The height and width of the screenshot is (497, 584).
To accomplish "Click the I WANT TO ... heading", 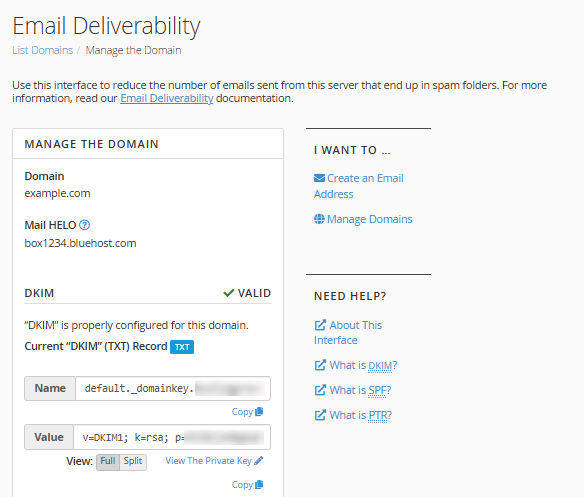I will [x=352, y=150].
